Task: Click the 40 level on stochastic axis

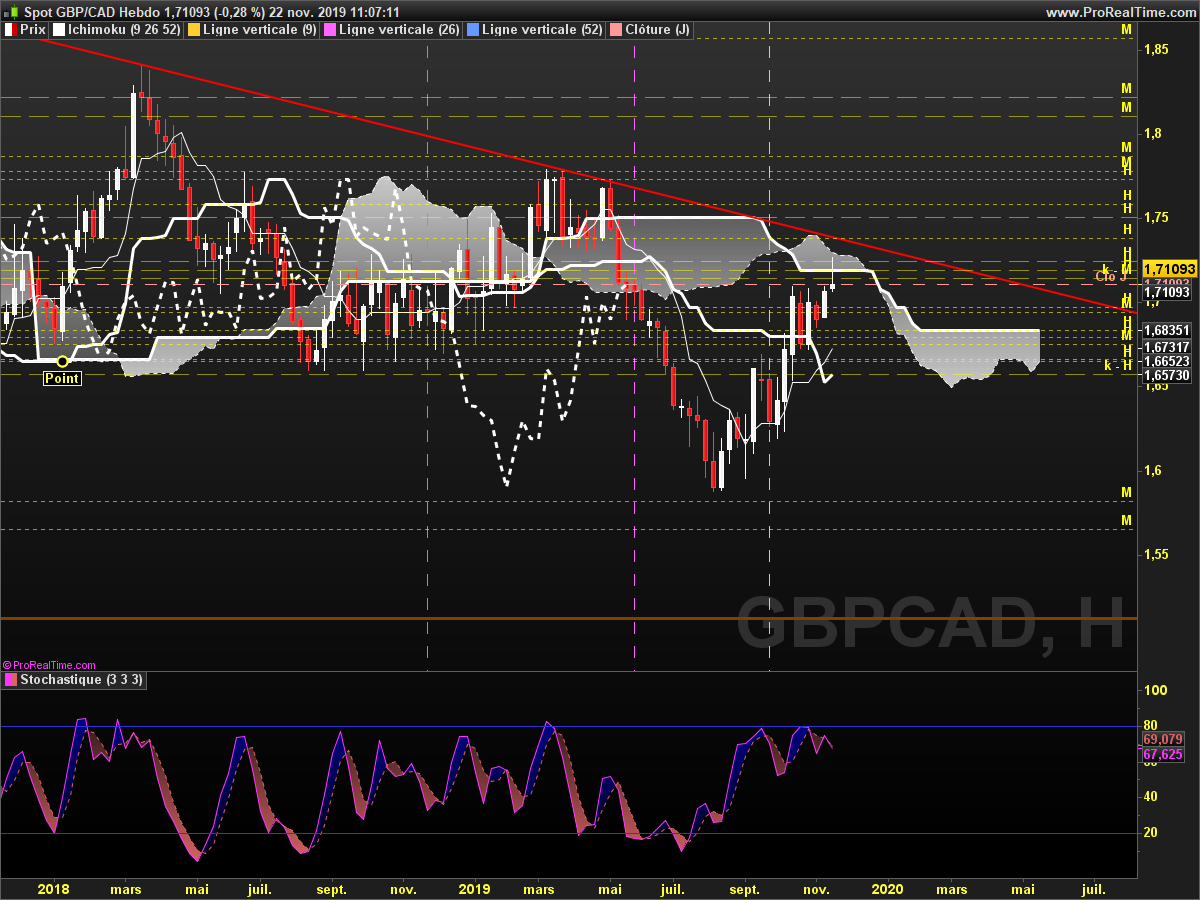Action: tap(1152, 797)
